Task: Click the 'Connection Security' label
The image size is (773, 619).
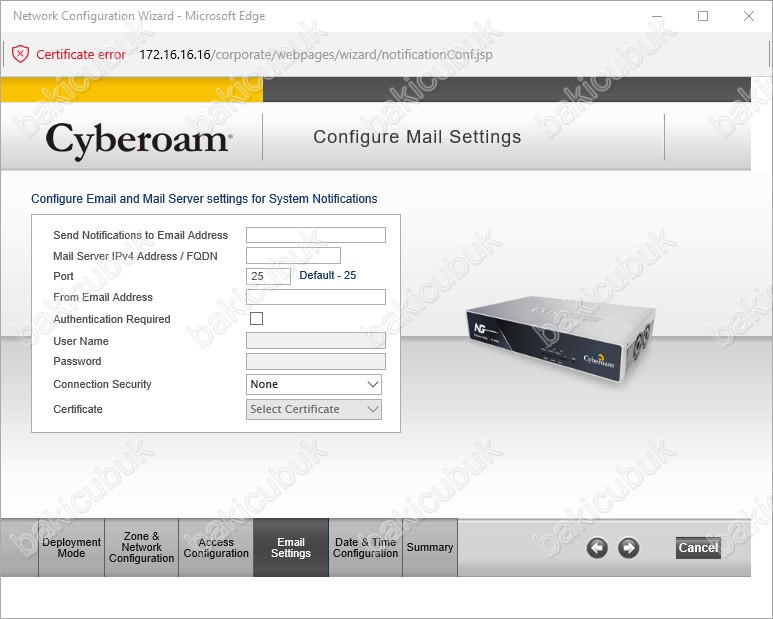Action: tap(102, 384)
